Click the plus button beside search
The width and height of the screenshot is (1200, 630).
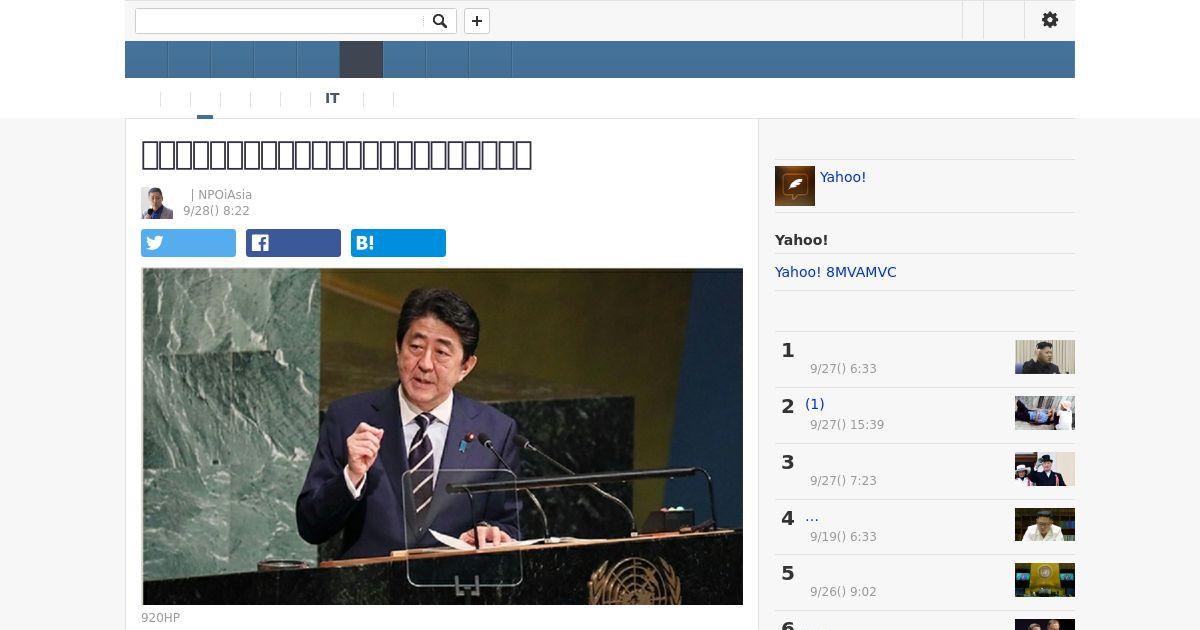tap(477, 21)
